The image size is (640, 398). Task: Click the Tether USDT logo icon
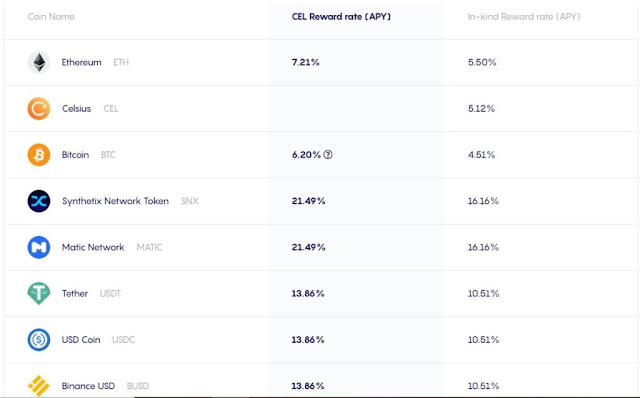39,293
